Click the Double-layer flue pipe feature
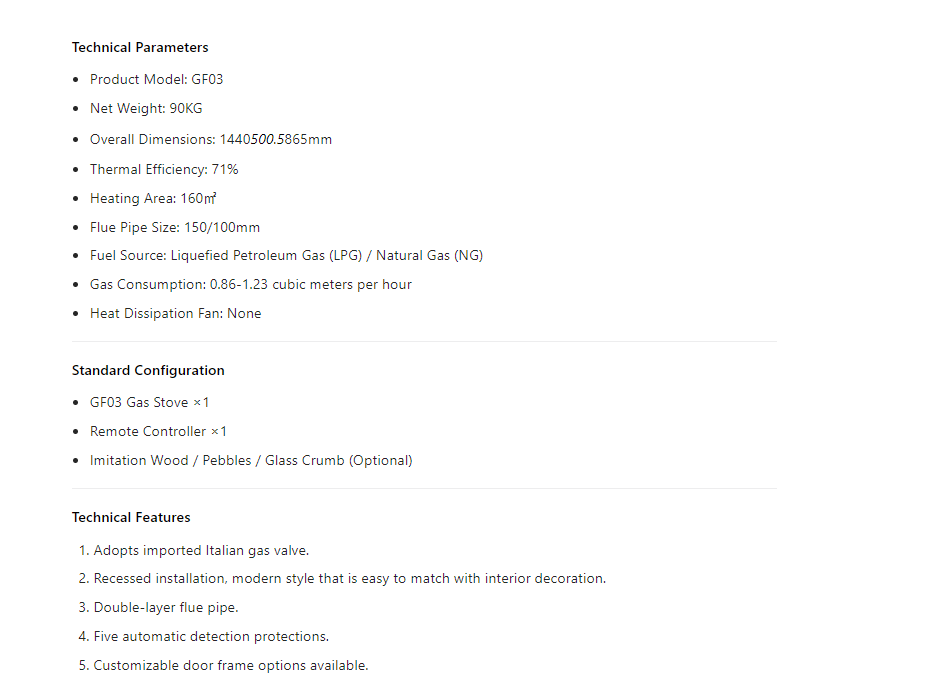Screen dimensions: 933x691 click(x=166, y=608)
